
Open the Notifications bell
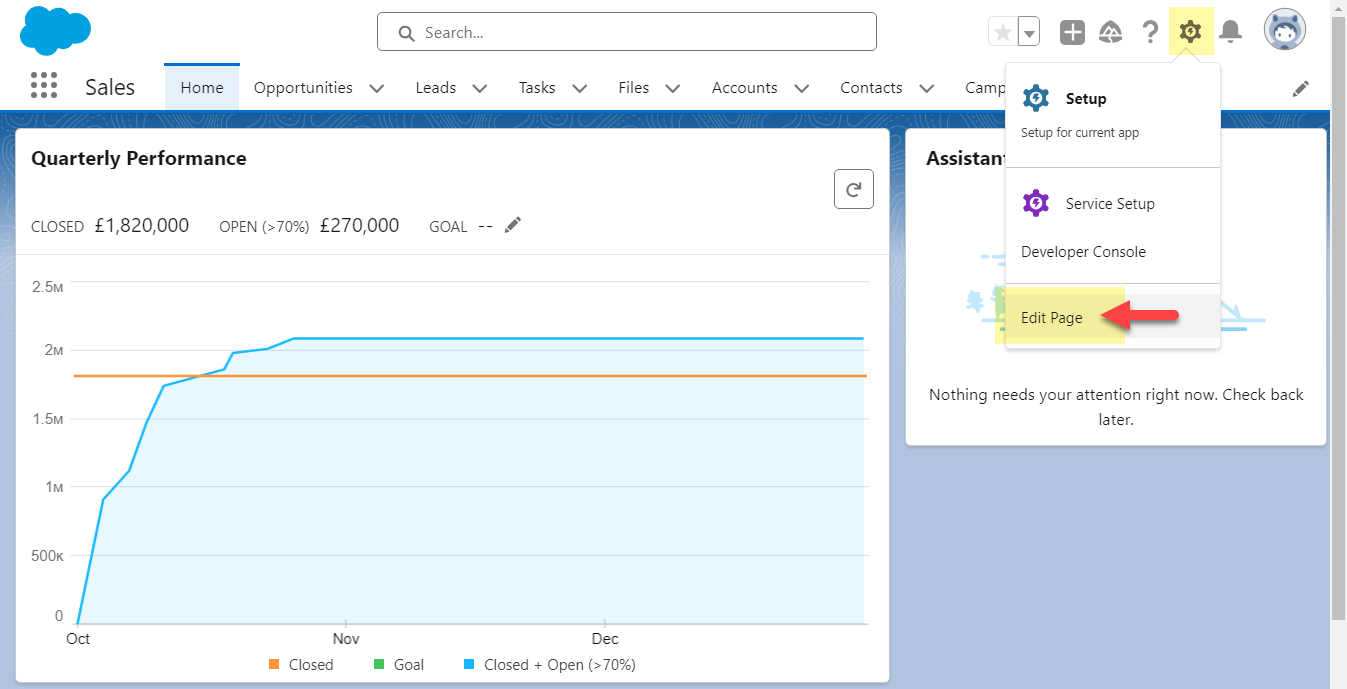[1230, 32]
